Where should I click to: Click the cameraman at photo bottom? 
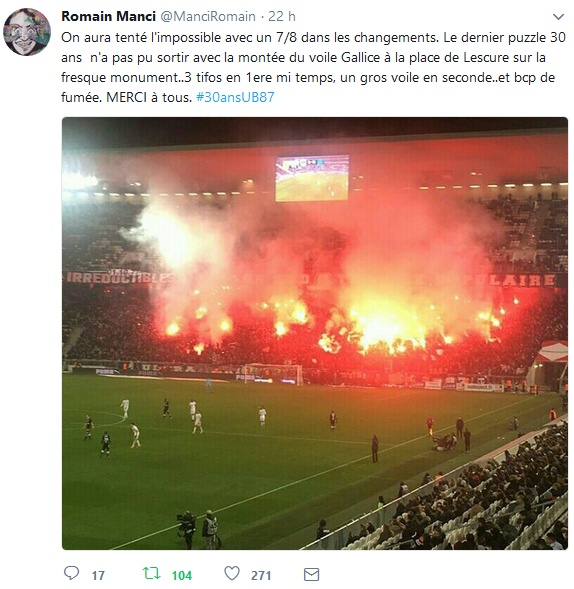point(187,529)
